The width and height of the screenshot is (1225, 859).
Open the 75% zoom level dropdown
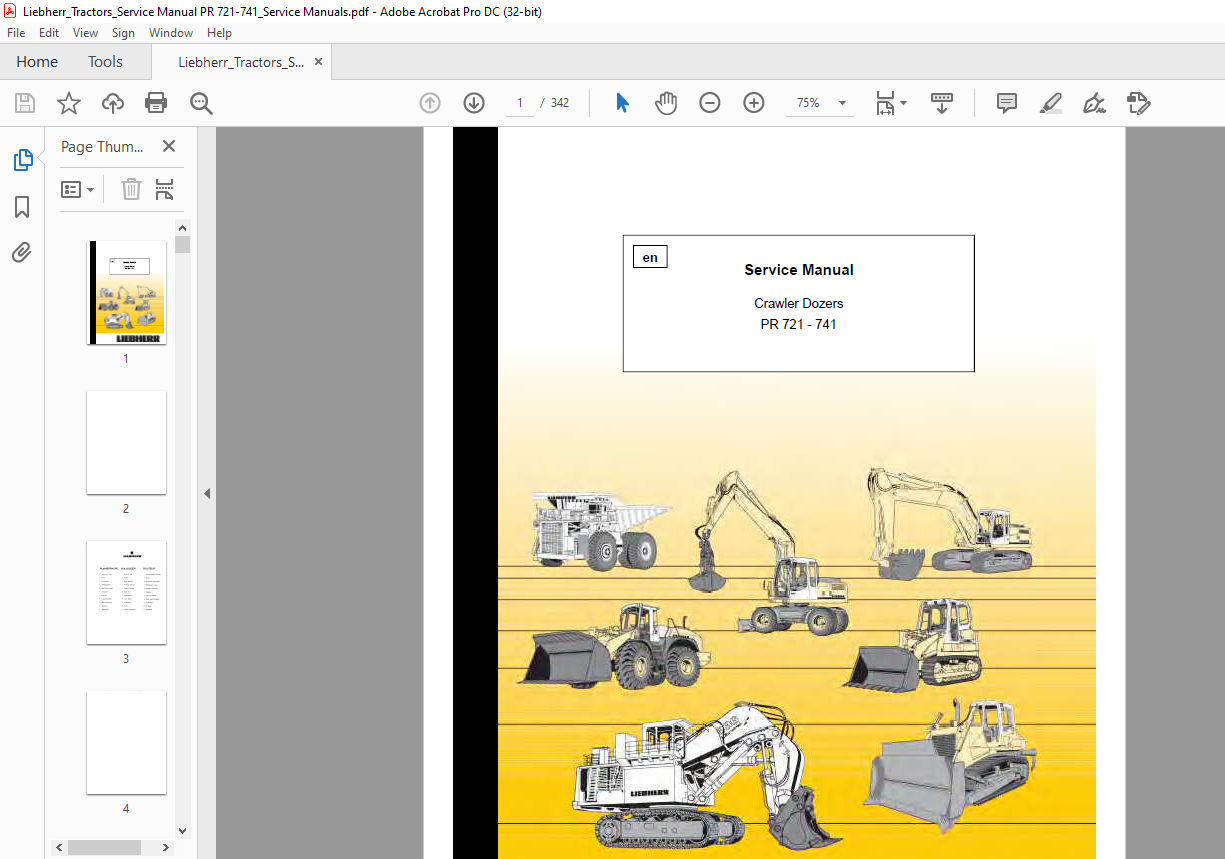(842, 103)
